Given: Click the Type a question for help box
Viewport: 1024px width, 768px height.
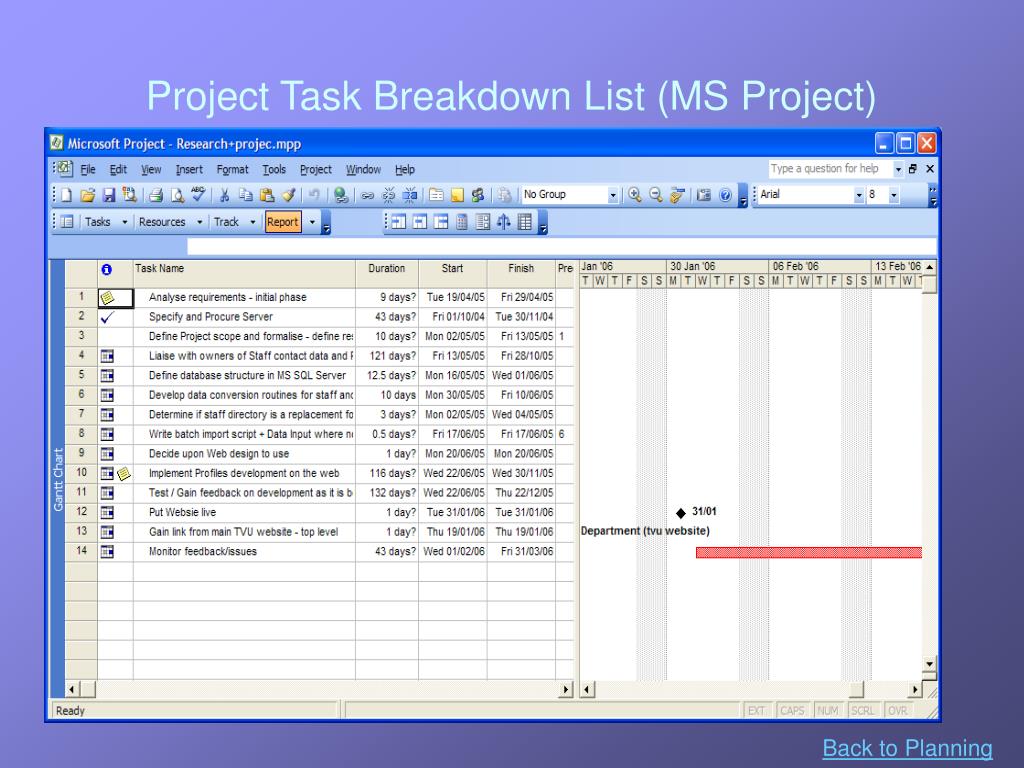Looking at the screenshot, I should pos(829,169).
